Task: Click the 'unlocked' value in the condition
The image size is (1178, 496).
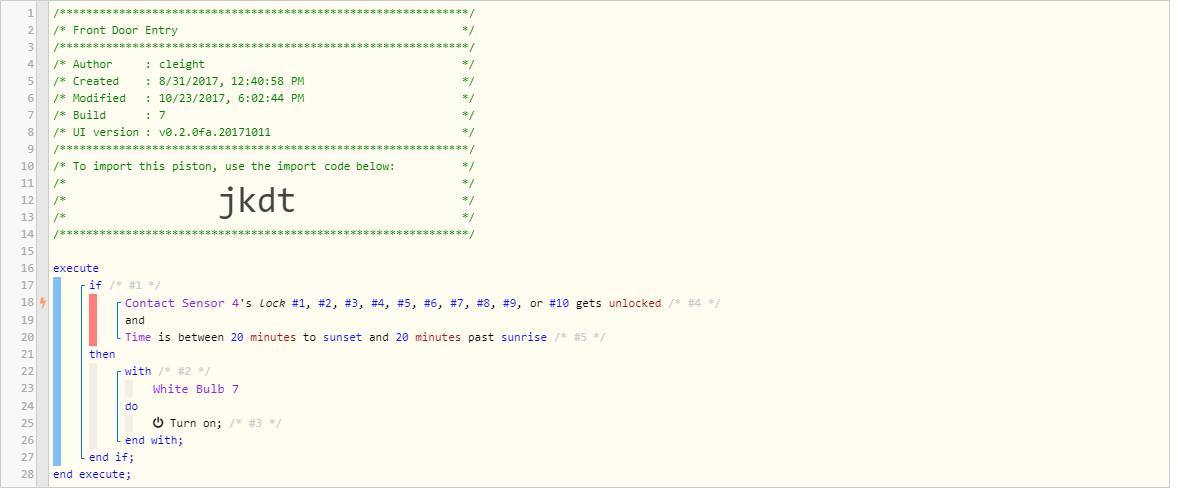Action: [x=635, y=304]
